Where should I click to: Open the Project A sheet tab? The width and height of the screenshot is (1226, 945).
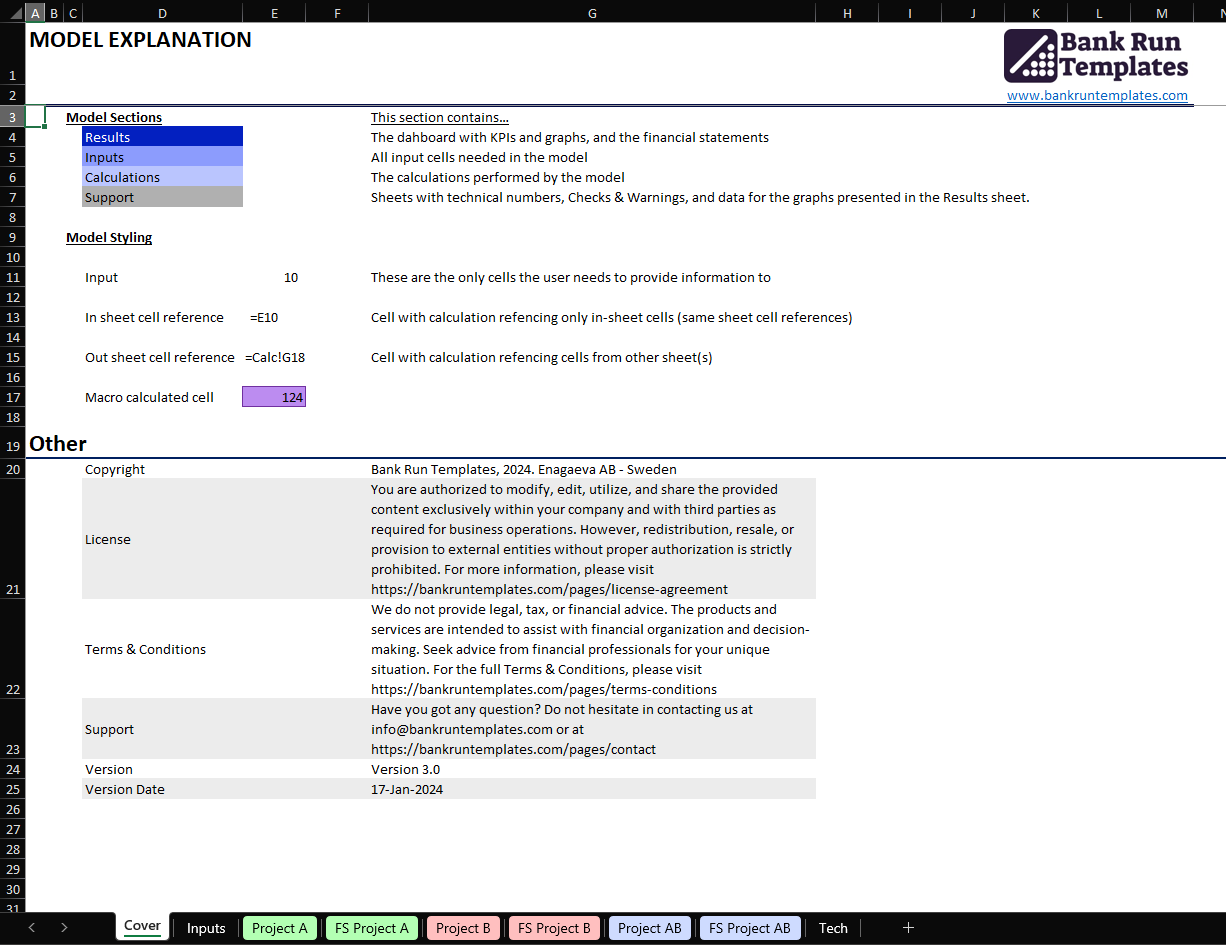click(280, 928)
